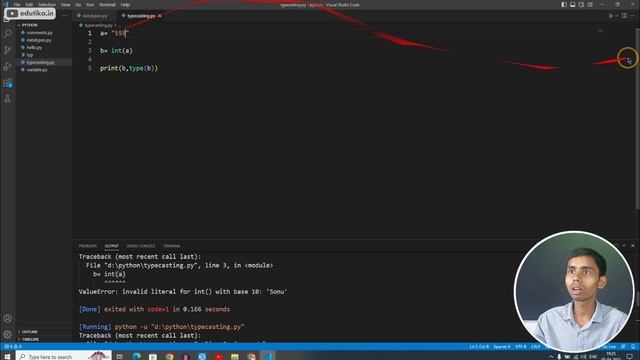Open the Edit menu

point(29,4)
